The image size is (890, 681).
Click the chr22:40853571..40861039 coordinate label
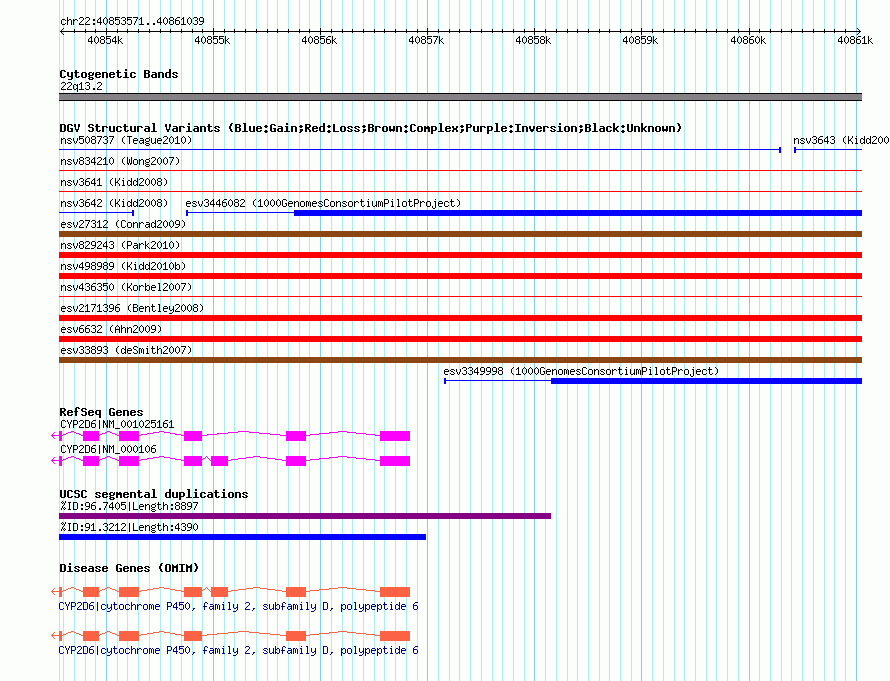(x=132, y=21)
